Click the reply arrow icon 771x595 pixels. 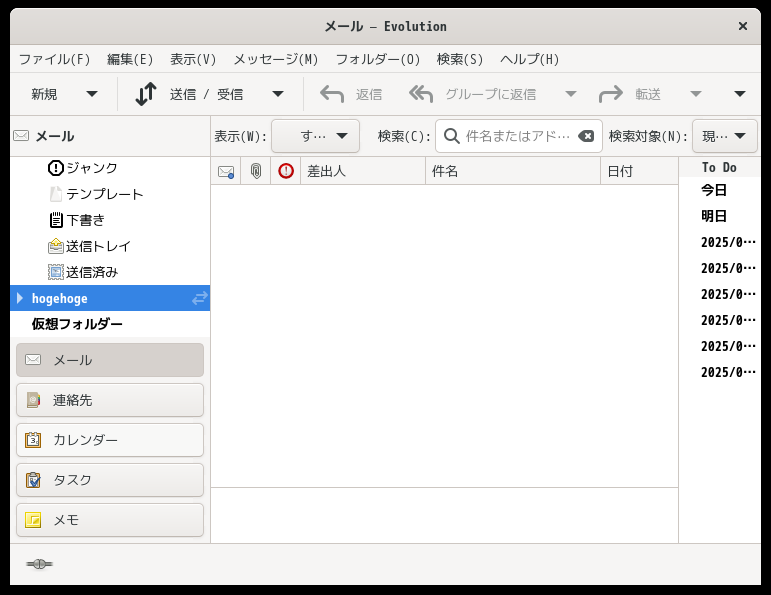coord(332,94)
